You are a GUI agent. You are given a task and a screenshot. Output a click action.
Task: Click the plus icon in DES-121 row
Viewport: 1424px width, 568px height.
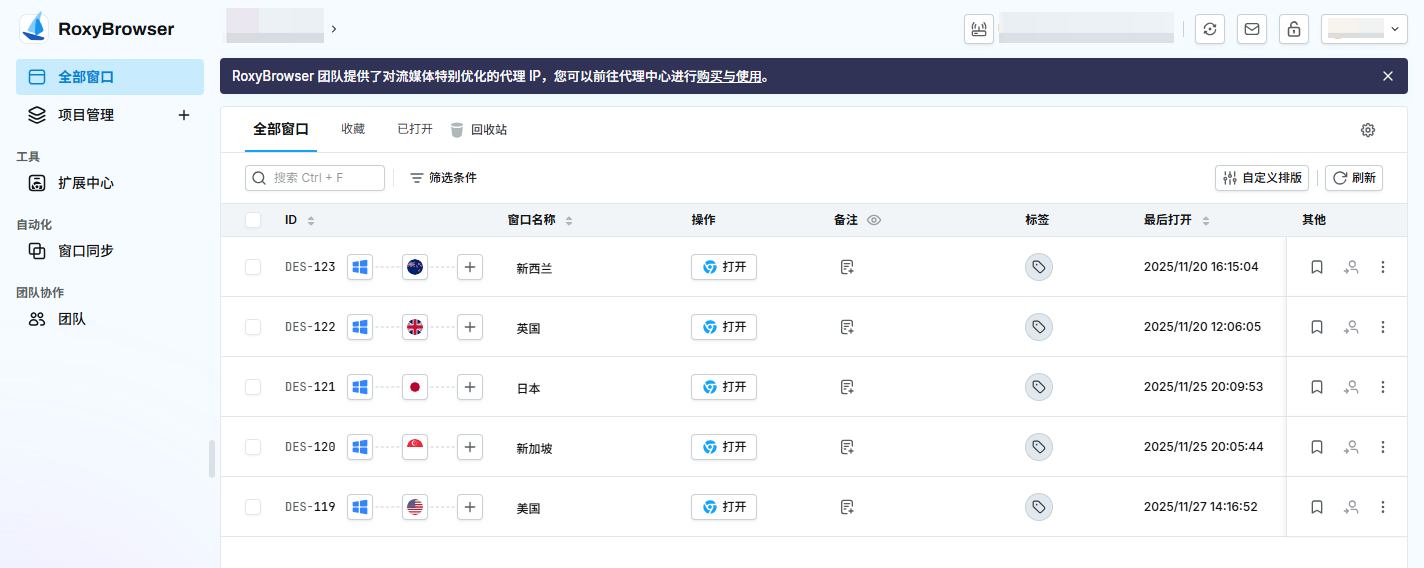click(x=470, y=387)
